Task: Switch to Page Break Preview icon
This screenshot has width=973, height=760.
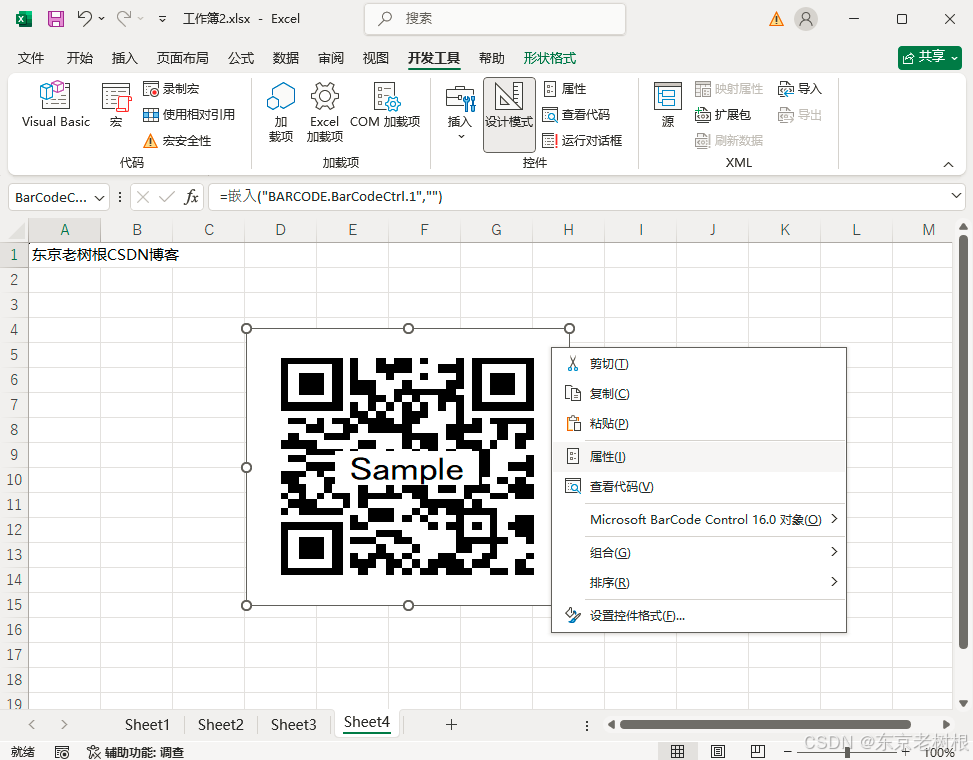Action: tap(758, 752)
